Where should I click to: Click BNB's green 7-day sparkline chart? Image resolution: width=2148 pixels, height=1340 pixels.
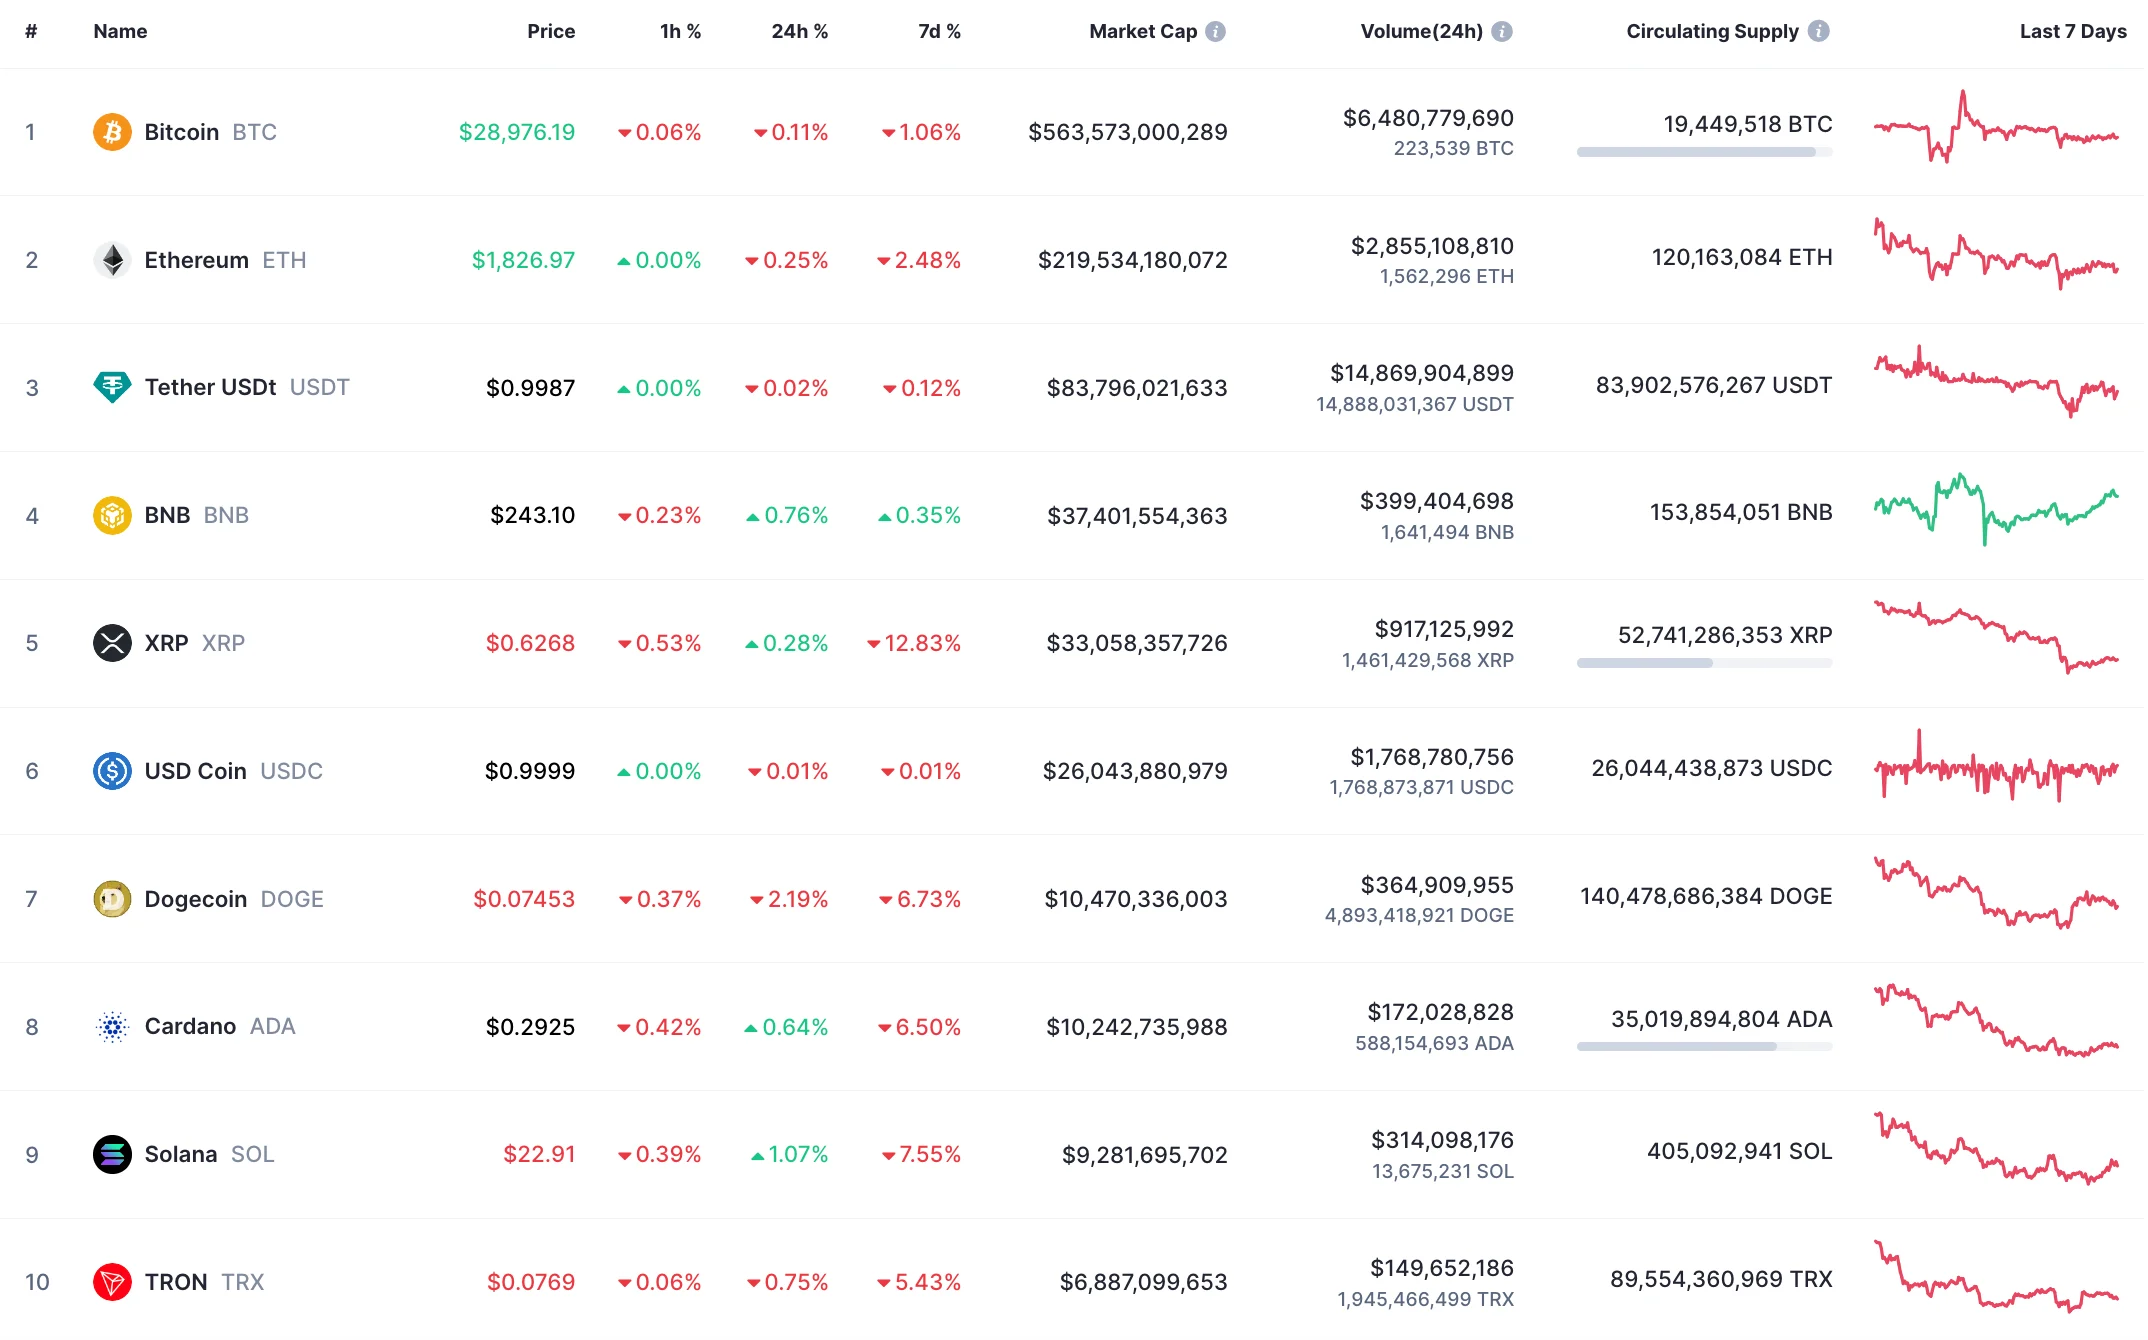[x=1995, y=515]
